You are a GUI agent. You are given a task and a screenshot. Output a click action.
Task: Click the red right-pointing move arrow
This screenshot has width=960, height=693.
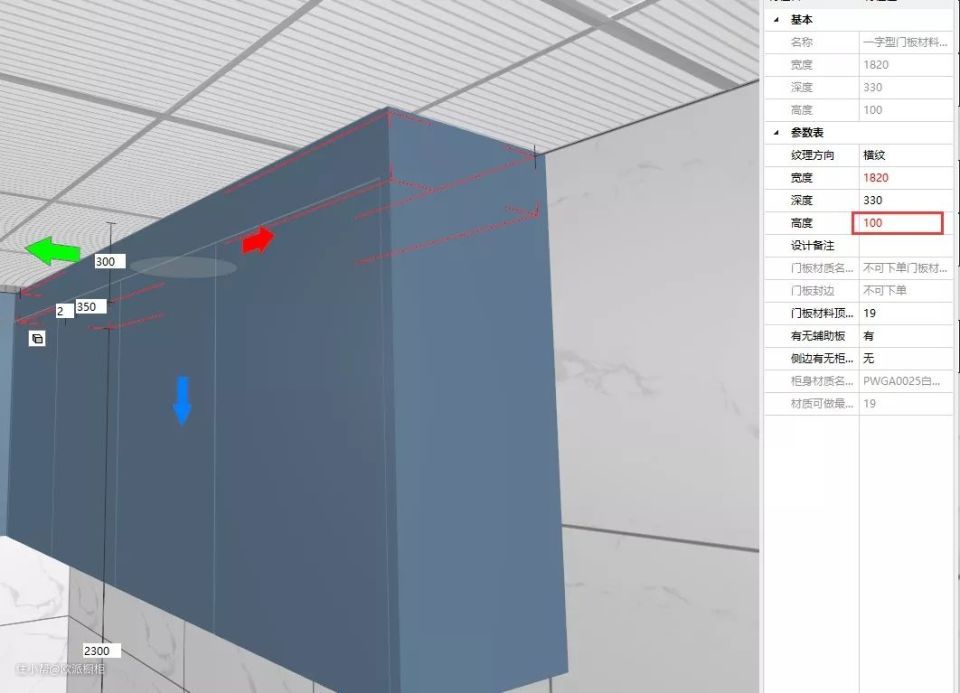click(258, 240)
